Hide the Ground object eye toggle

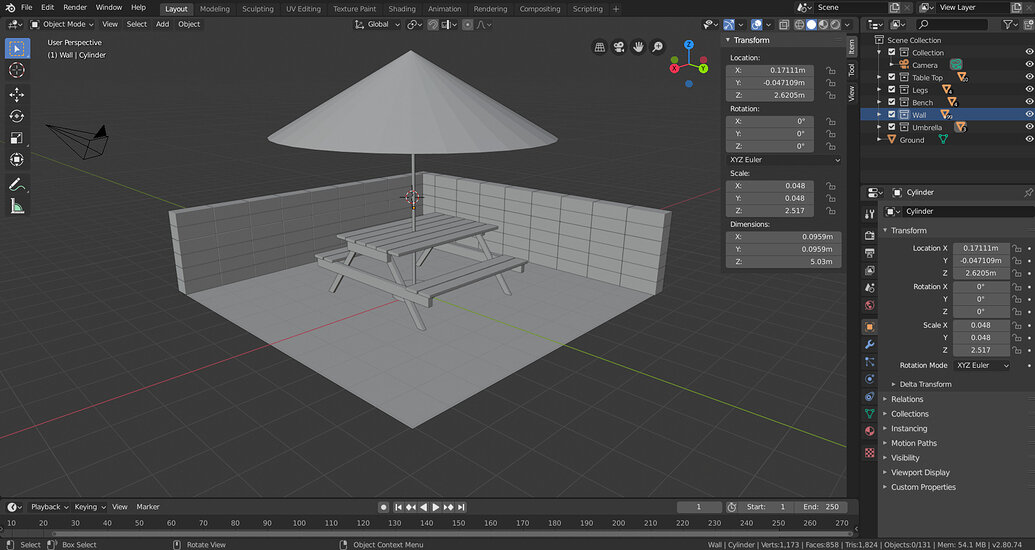1029,139
